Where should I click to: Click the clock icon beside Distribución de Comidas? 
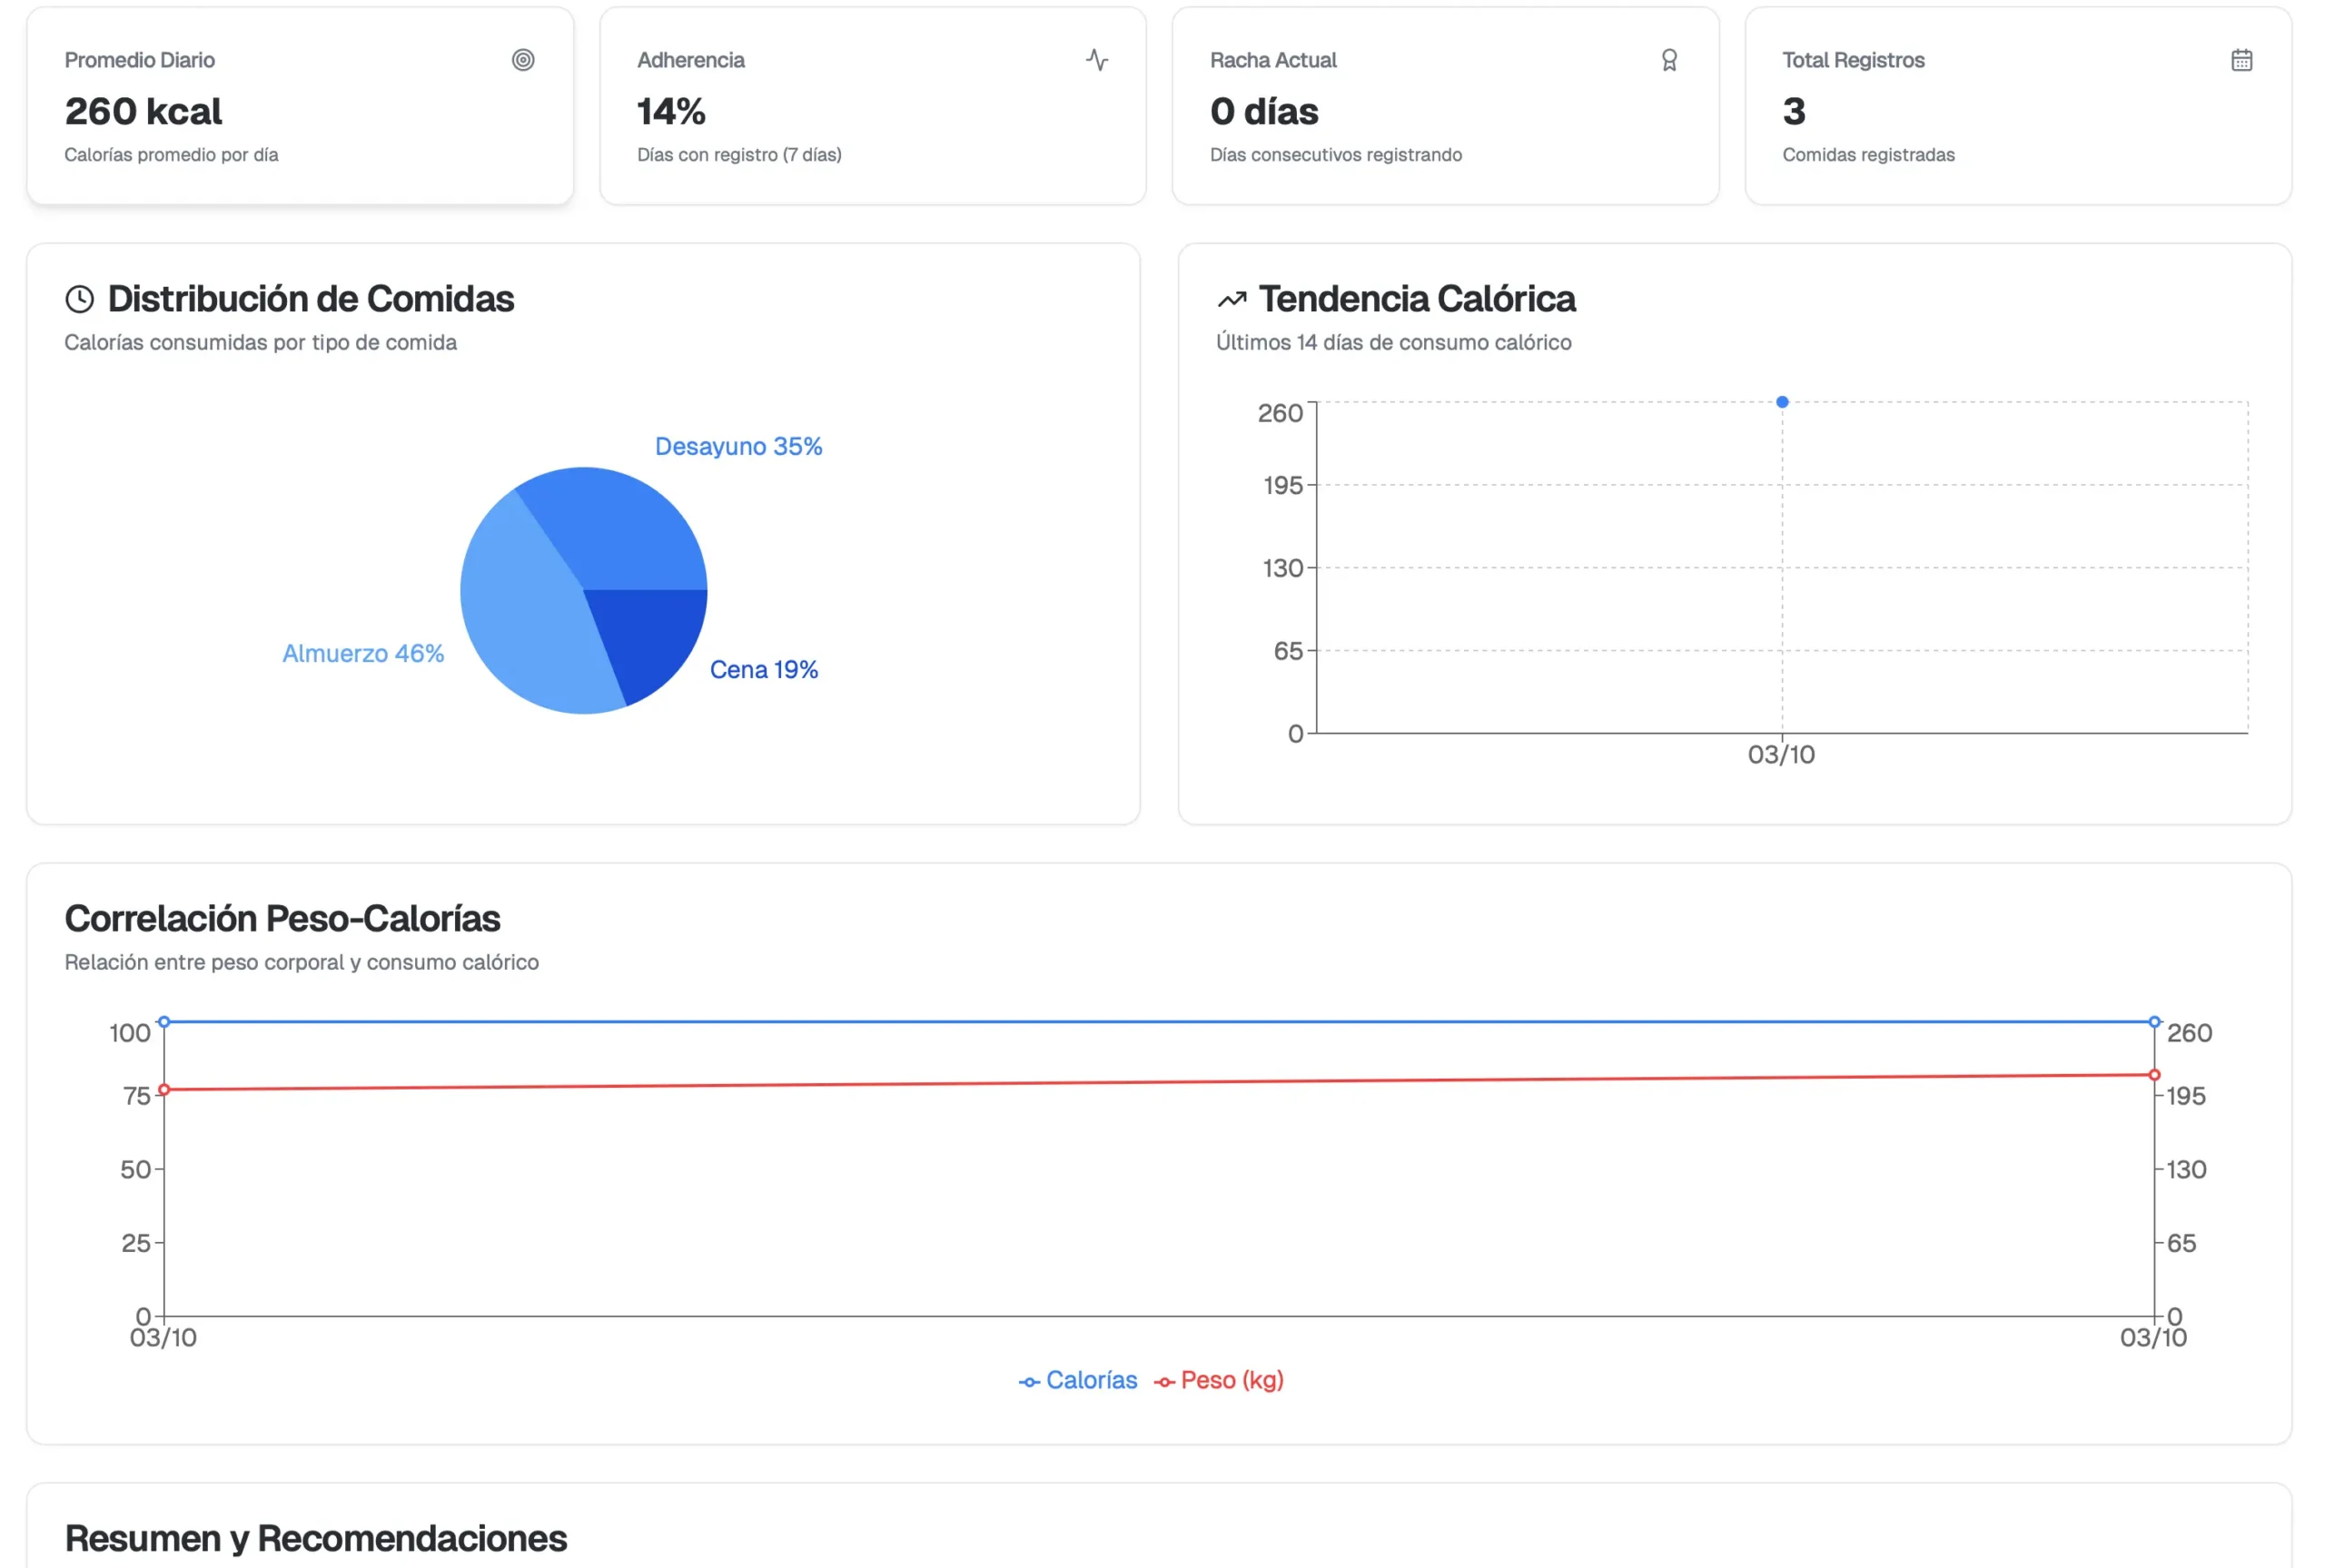click(80, 299)
